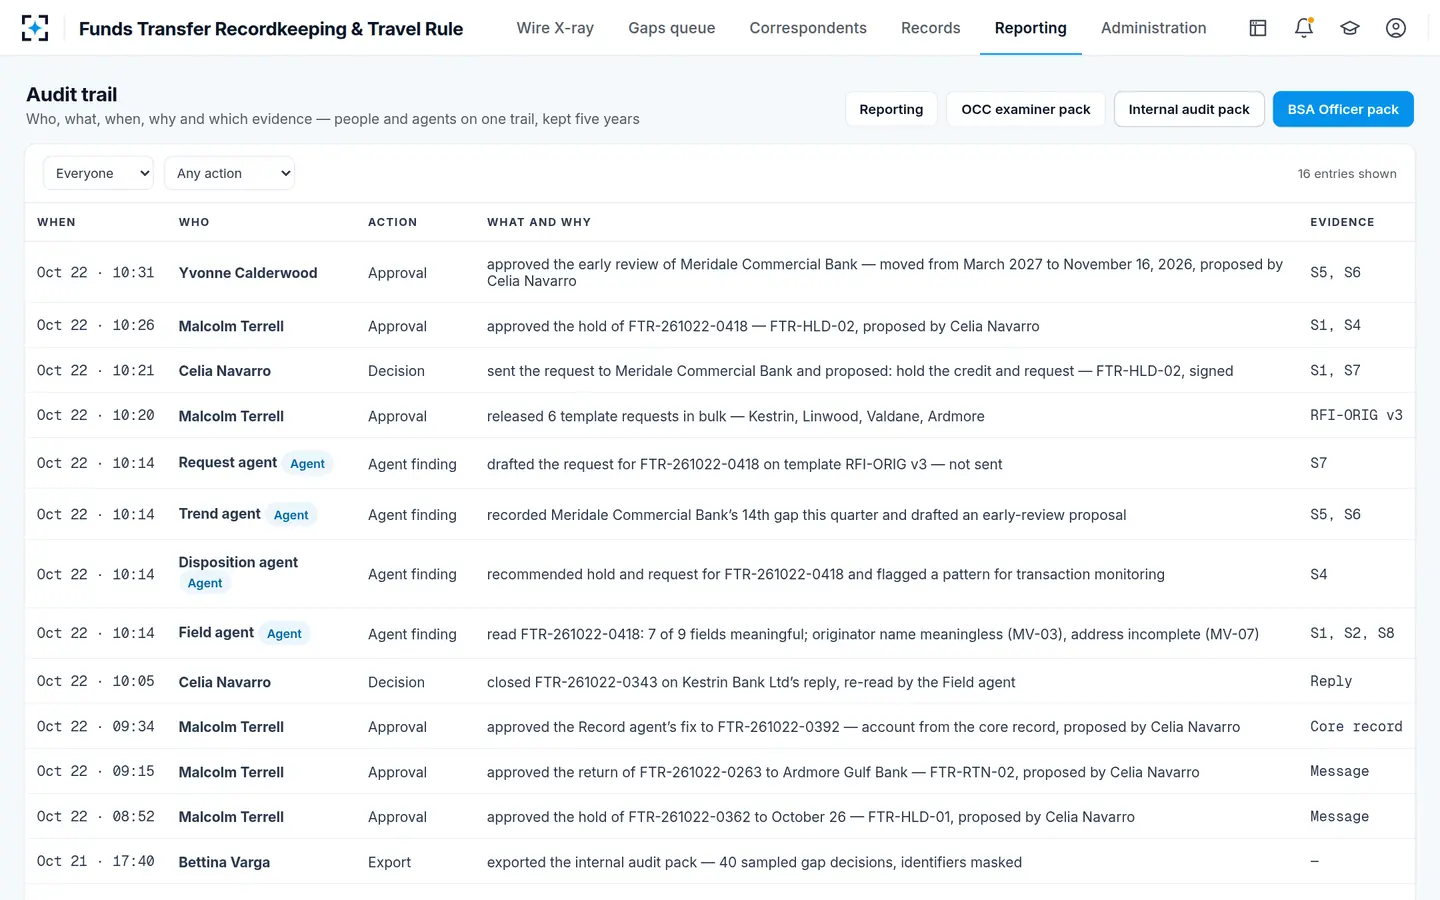Expand the Everyone filter dropdown

tap(98, 173)
